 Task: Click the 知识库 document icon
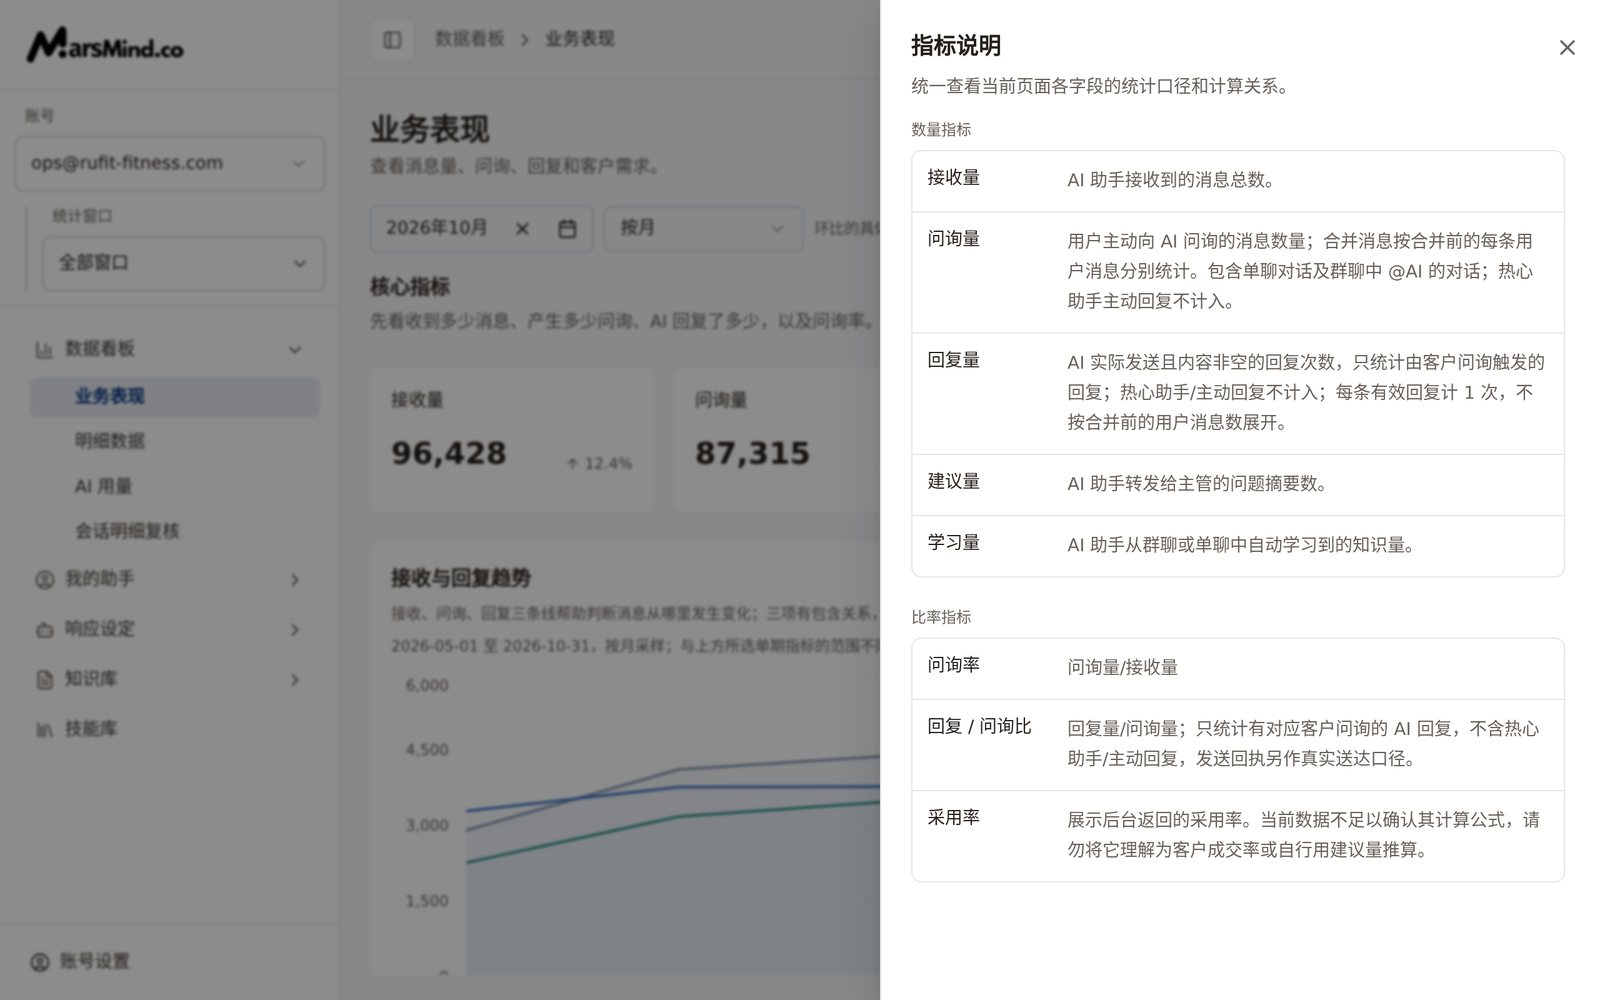coord(44,680)
